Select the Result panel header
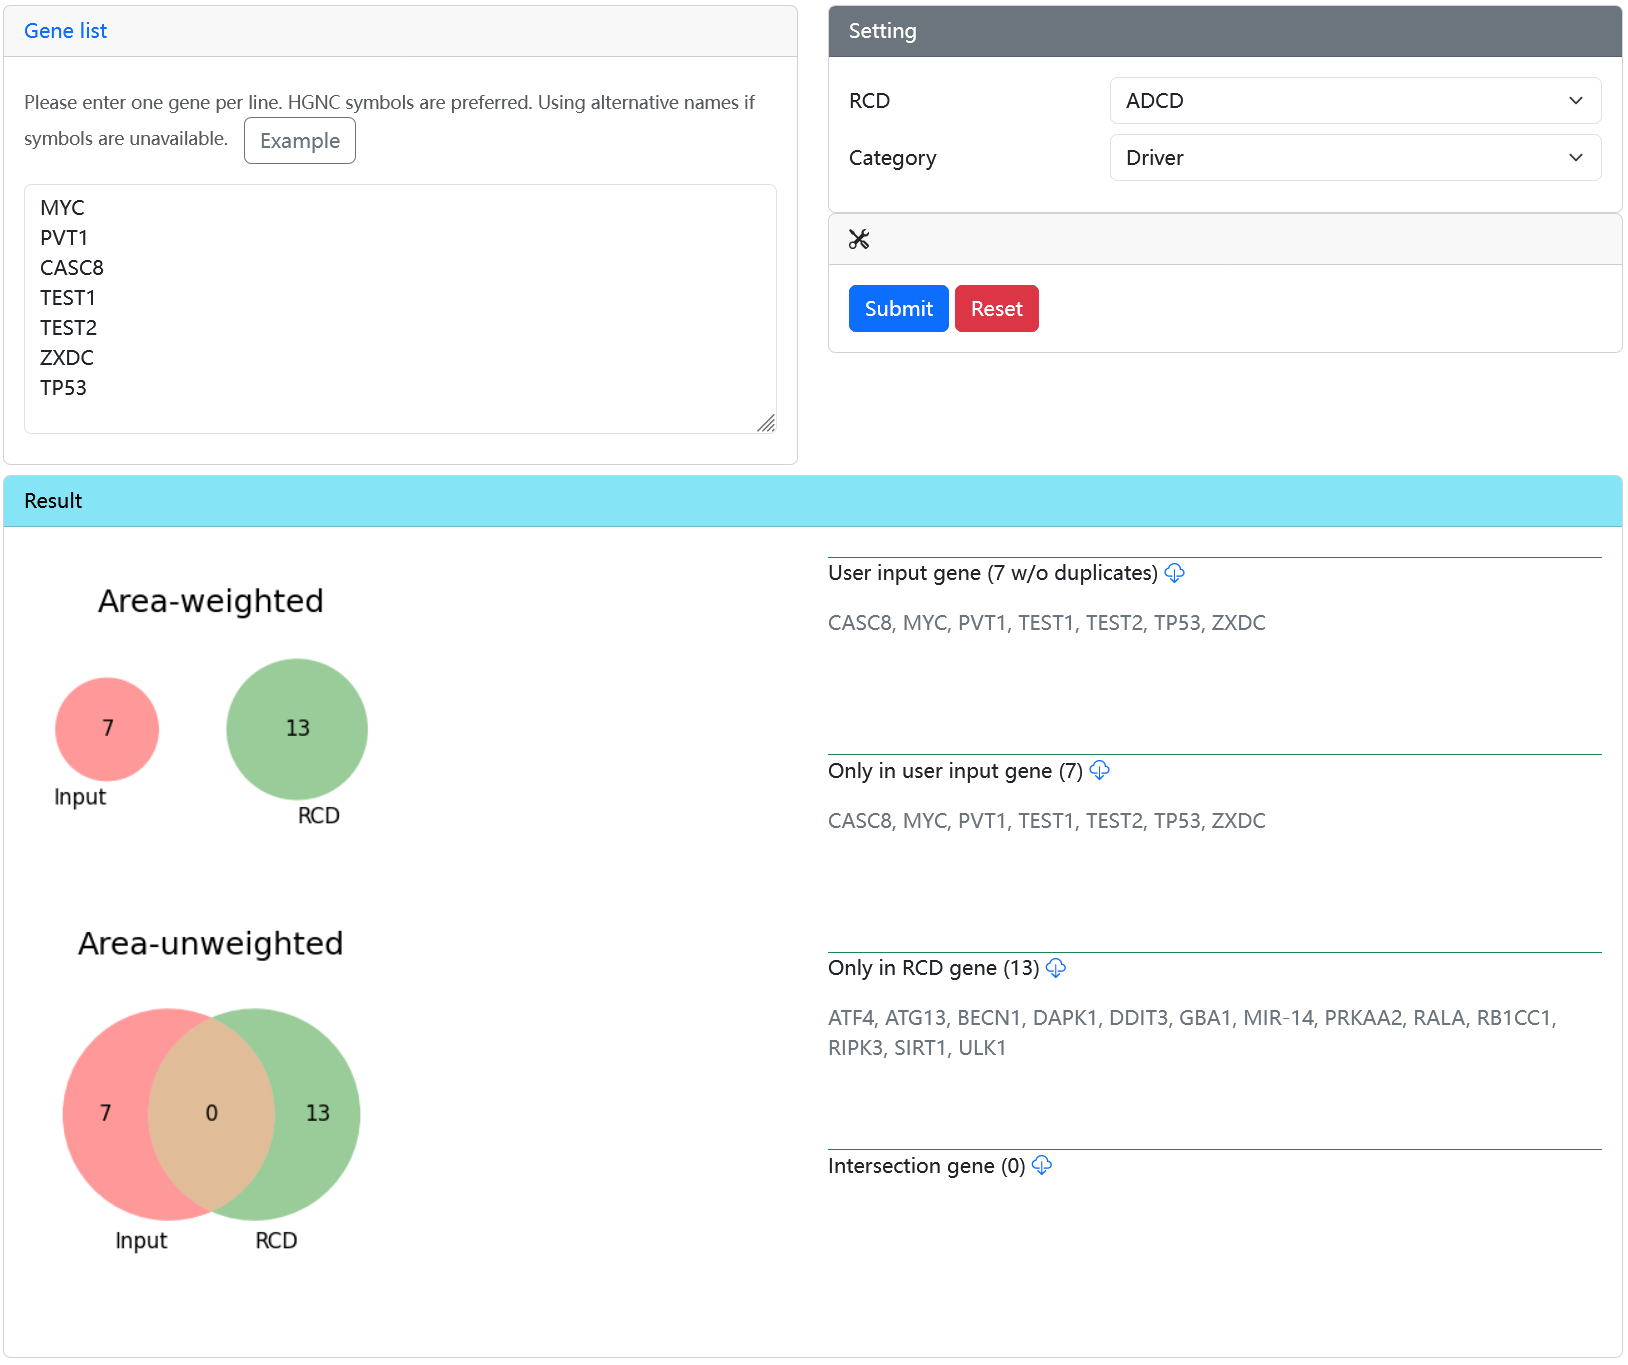Viewport: 1628px width, 1365px height. [812, 501]
